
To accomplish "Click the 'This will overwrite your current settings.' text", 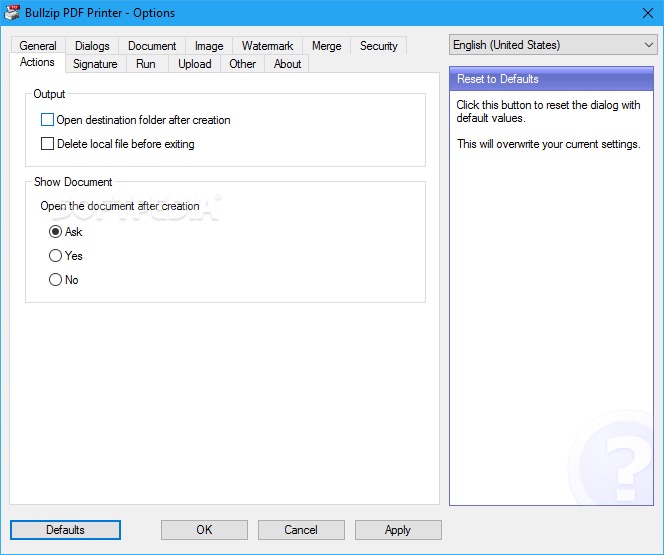I will pos(548,144).
